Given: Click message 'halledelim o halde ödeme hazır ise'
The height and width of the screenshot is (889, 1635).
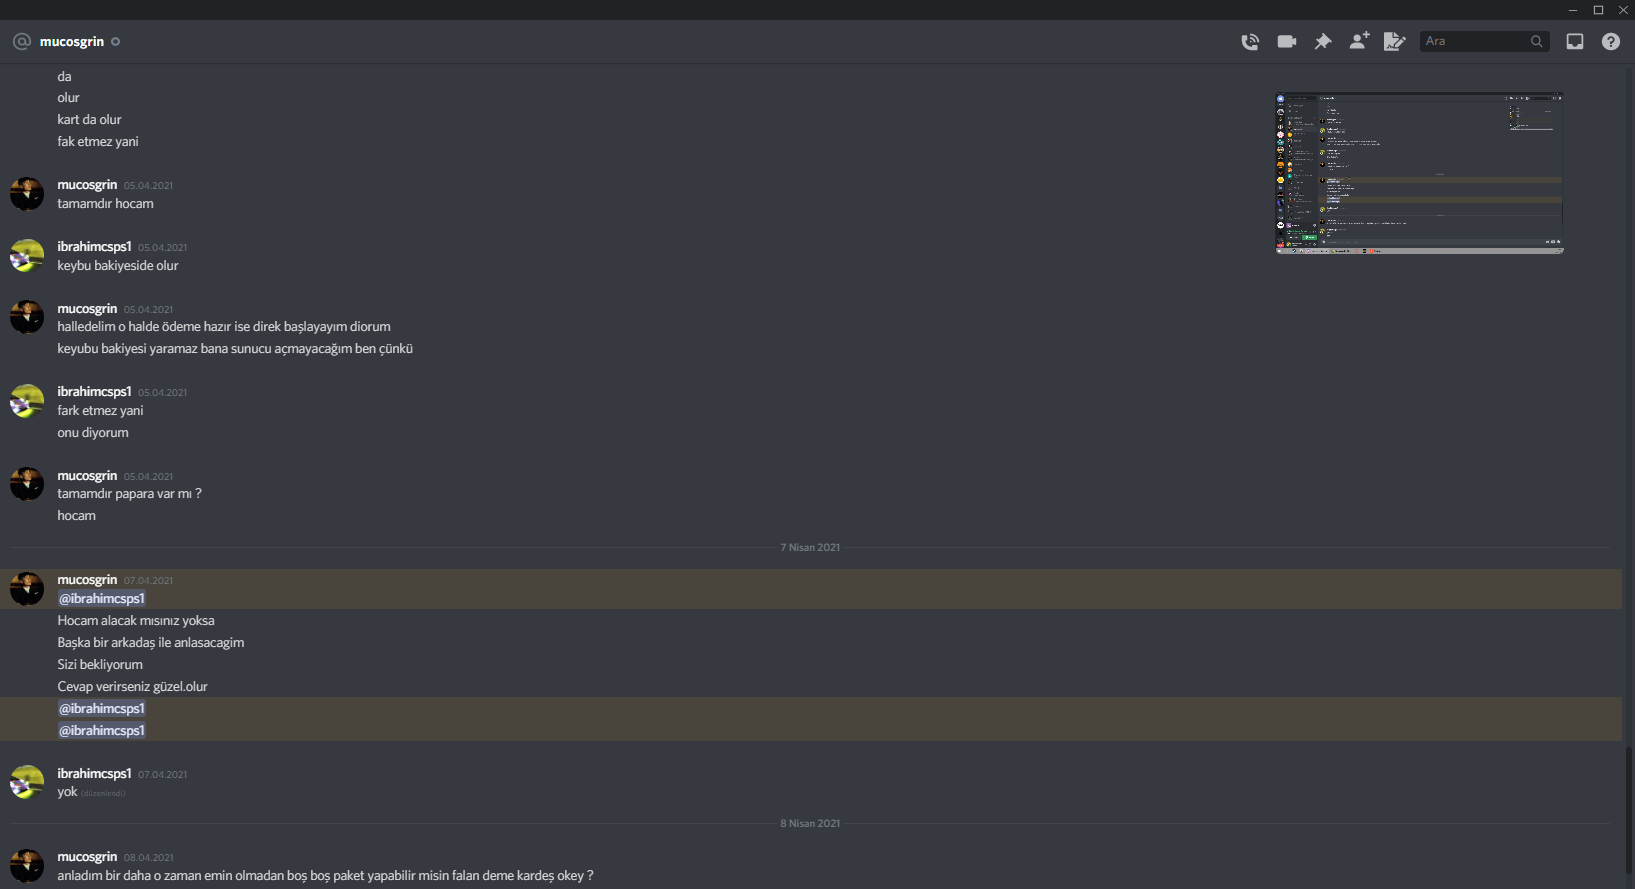Looking at the screenshot, I should (x=224, y=326).
